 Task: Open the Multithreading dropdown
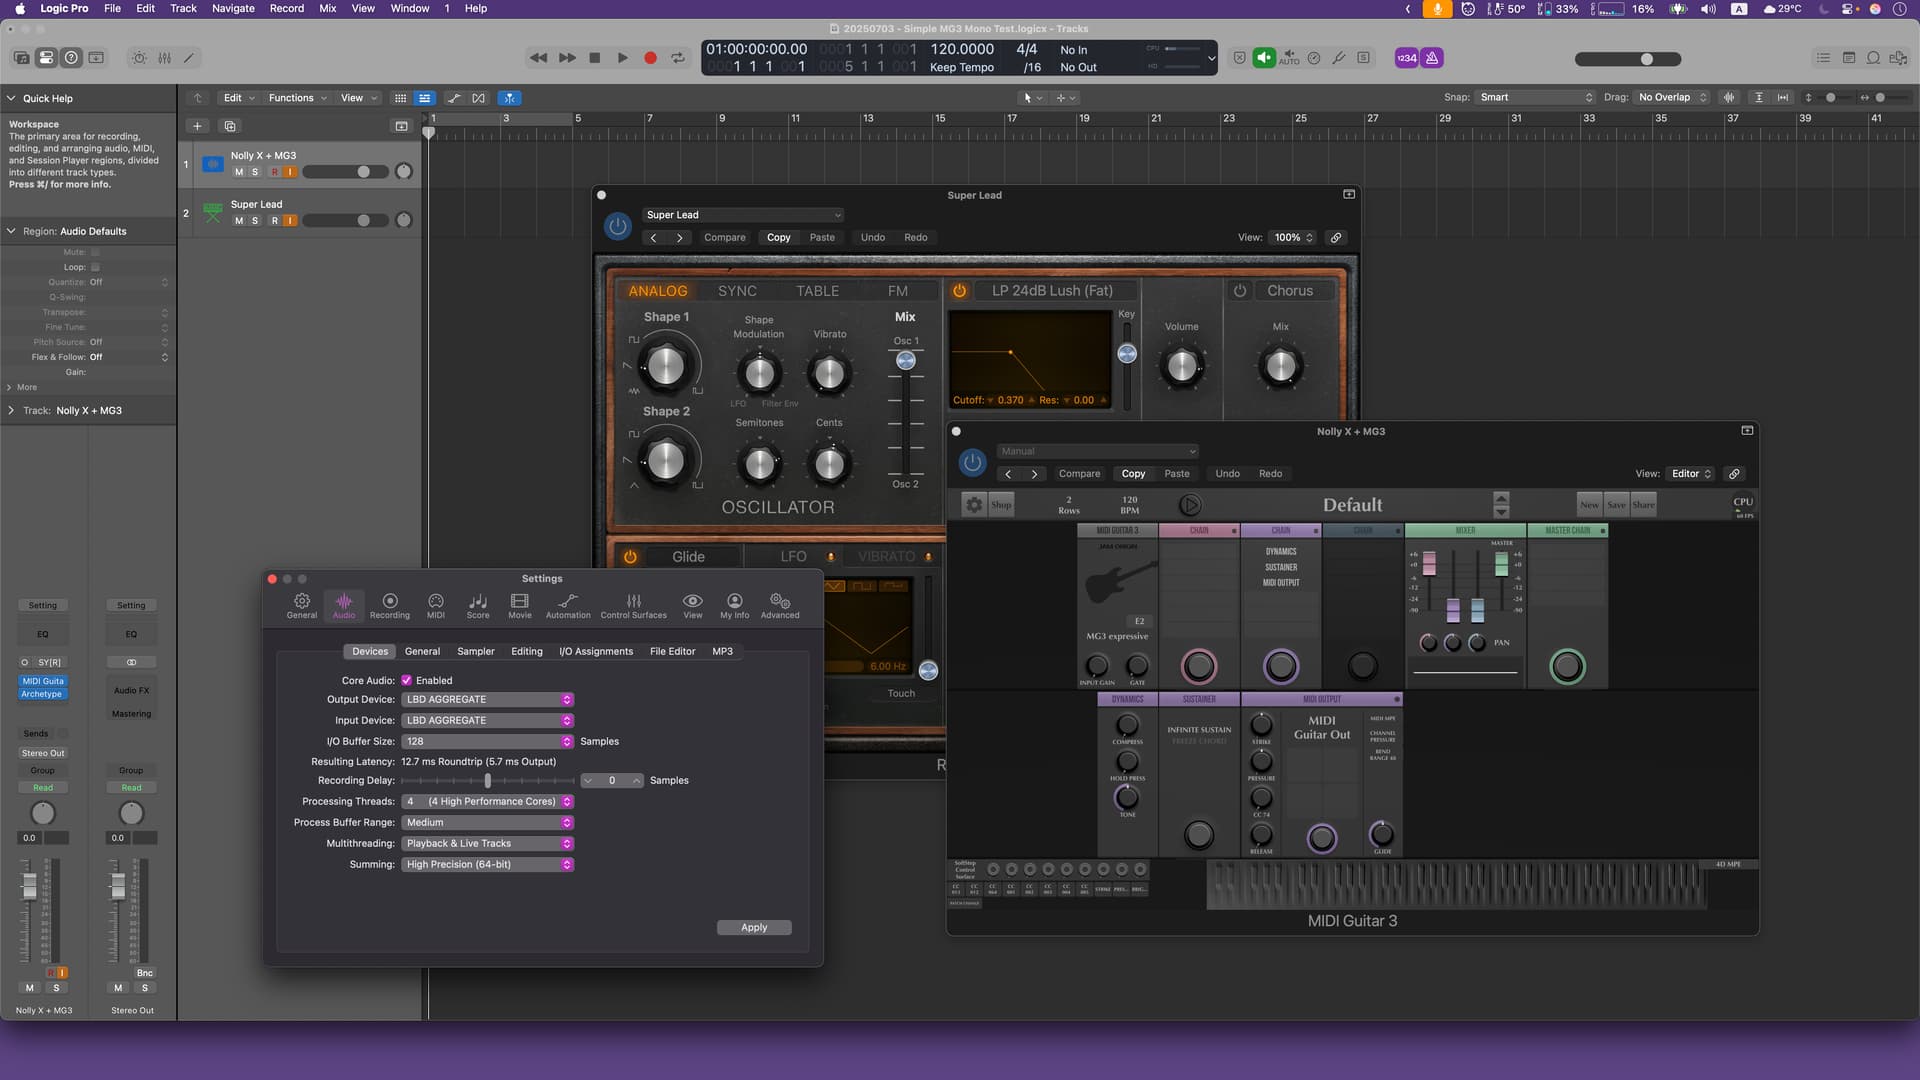pyautogui.click(x=488, y=844)
